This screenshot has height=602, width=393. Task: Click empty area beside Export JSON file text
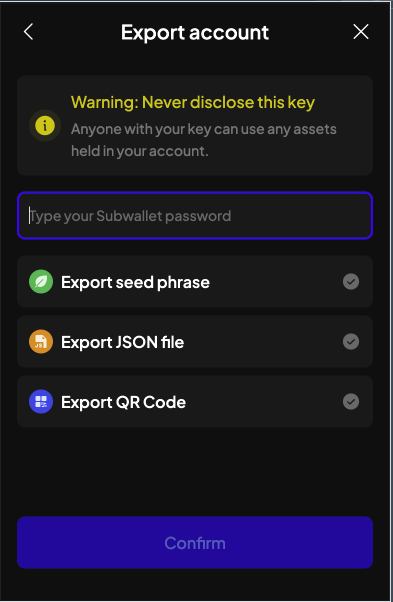(261, 342)
